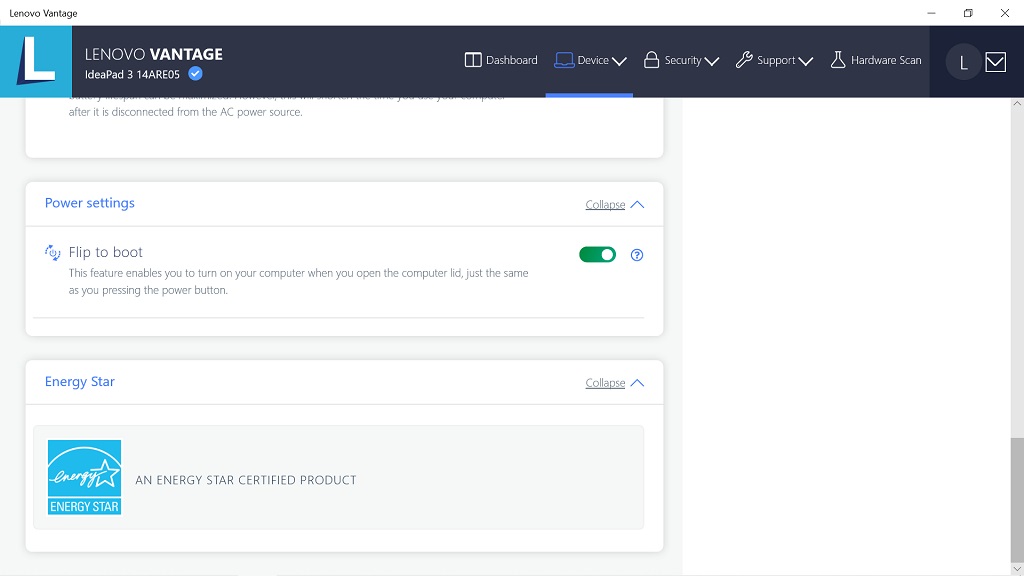Restore down the Lenovo Vantage window
This screenshot has height=576, width=1024.
coord(968,13)
